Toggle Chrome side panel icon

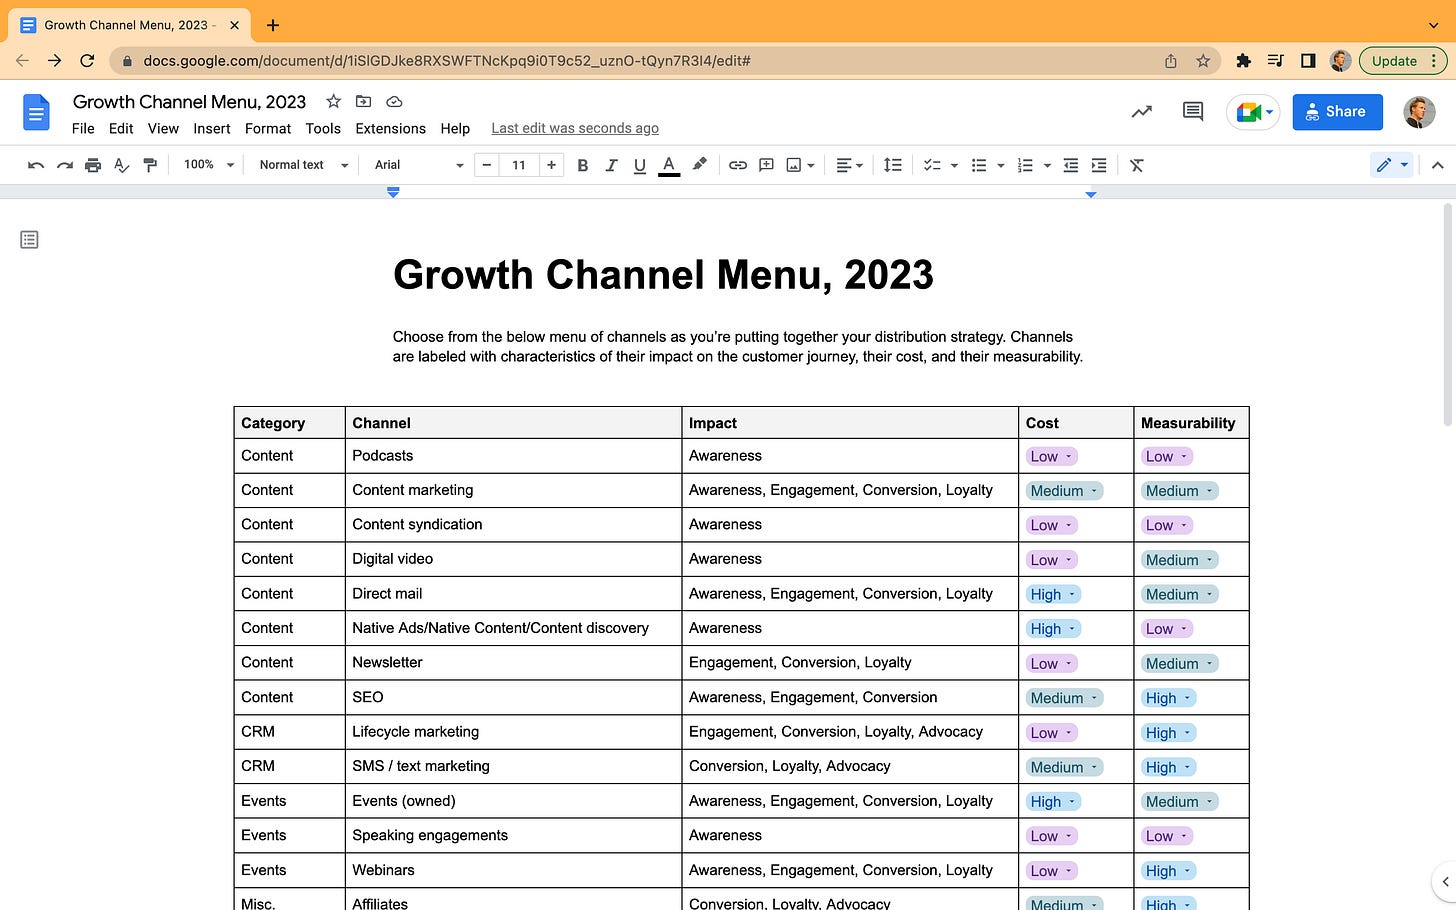[x=1308, y=61]
